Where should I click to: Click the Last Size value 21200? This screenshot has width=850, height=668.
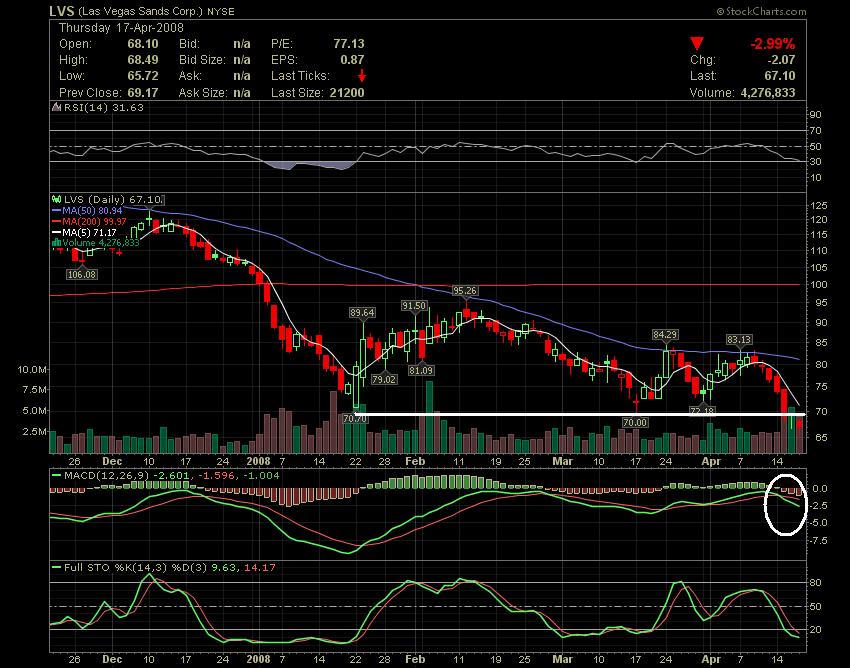(347, 93)
